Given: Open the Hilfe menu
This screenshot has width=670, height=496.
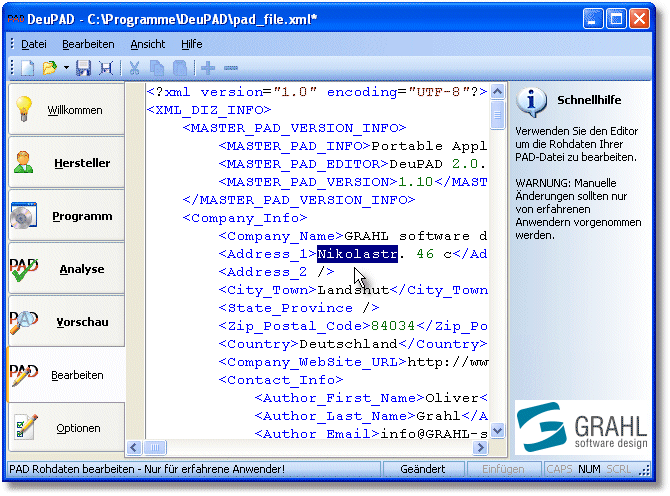Looking at the screenshot, I should (x=191, y=44).
